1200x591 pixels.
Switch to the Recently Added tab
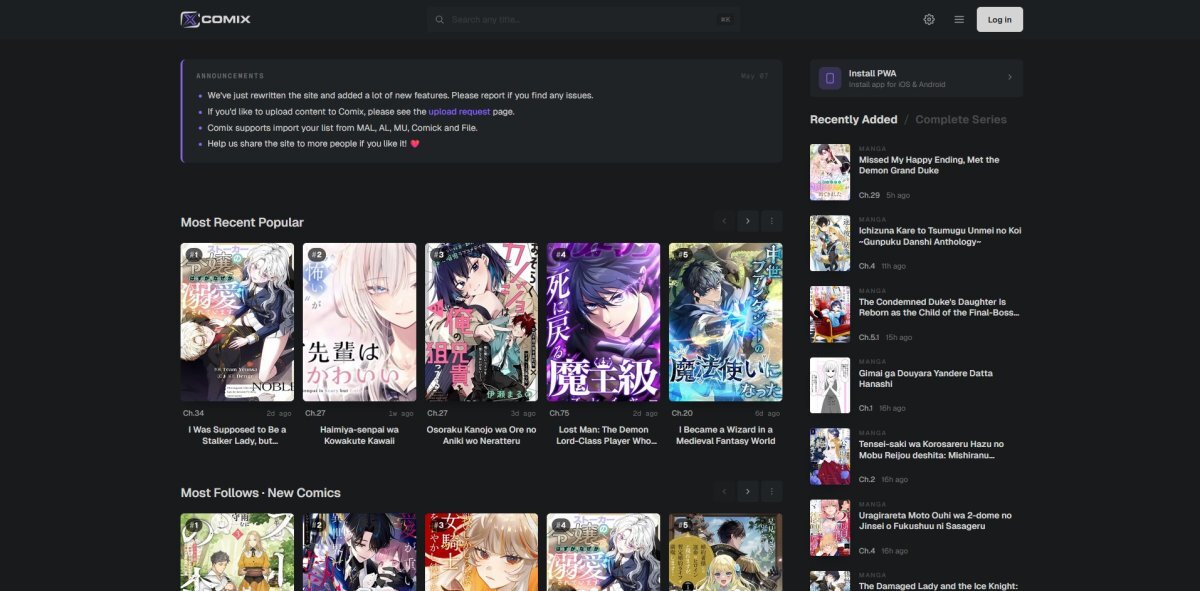coord(854,119)
